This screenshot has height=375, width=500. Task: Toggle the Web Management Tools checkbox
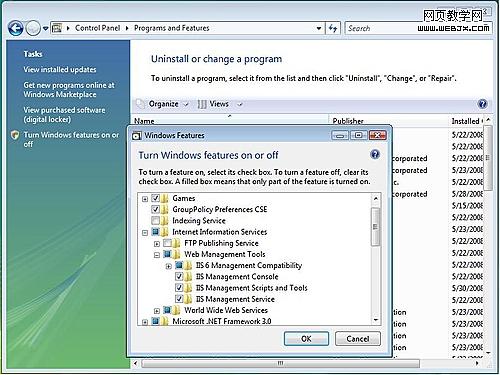click(x=167, y=254)
